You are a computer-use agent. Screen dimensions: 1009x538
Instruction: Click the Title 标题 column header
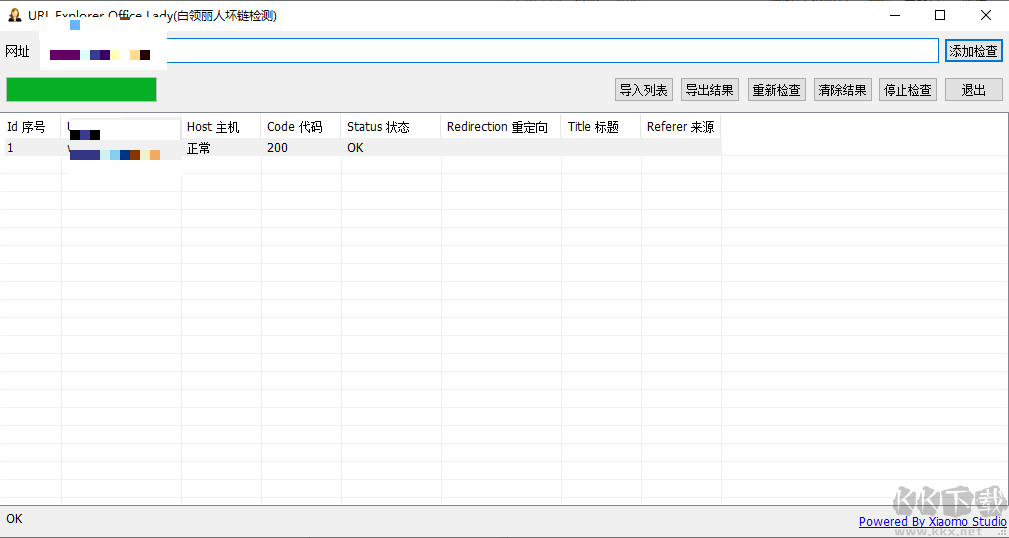pos(600,127)
